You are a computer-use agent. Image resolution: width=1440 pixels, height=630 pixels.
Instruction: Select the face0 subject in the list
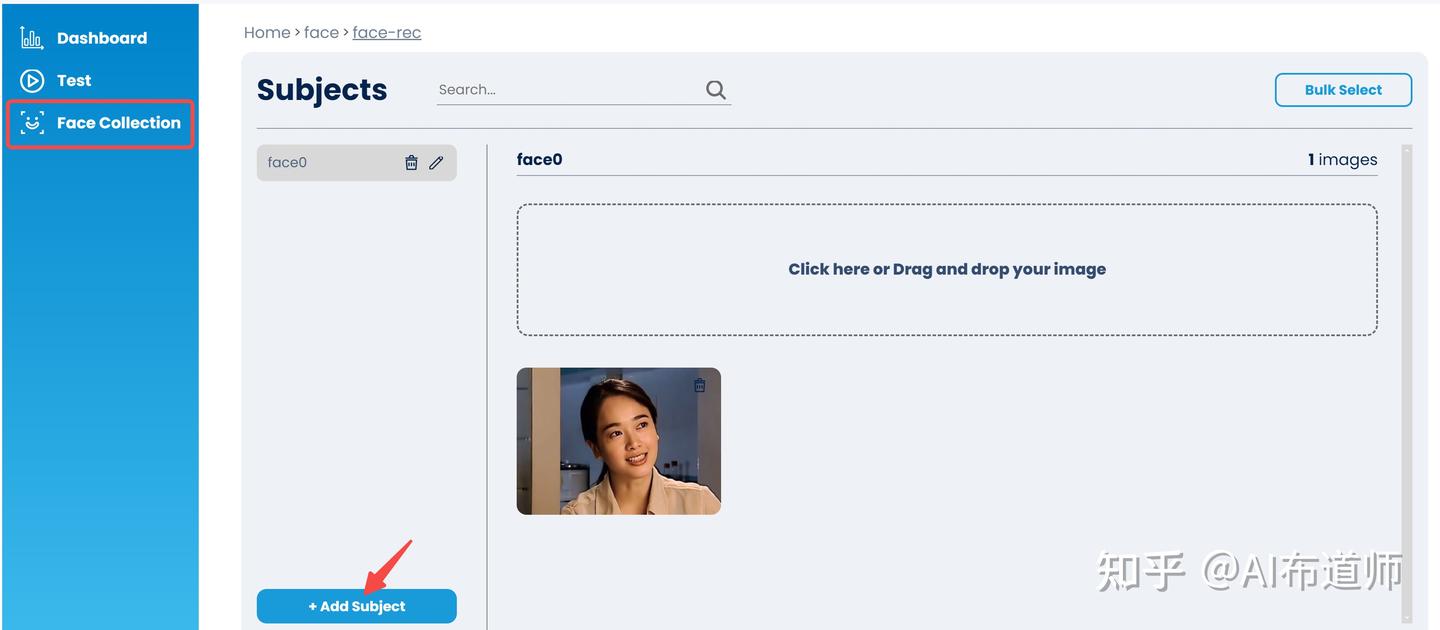coord(320,163)
